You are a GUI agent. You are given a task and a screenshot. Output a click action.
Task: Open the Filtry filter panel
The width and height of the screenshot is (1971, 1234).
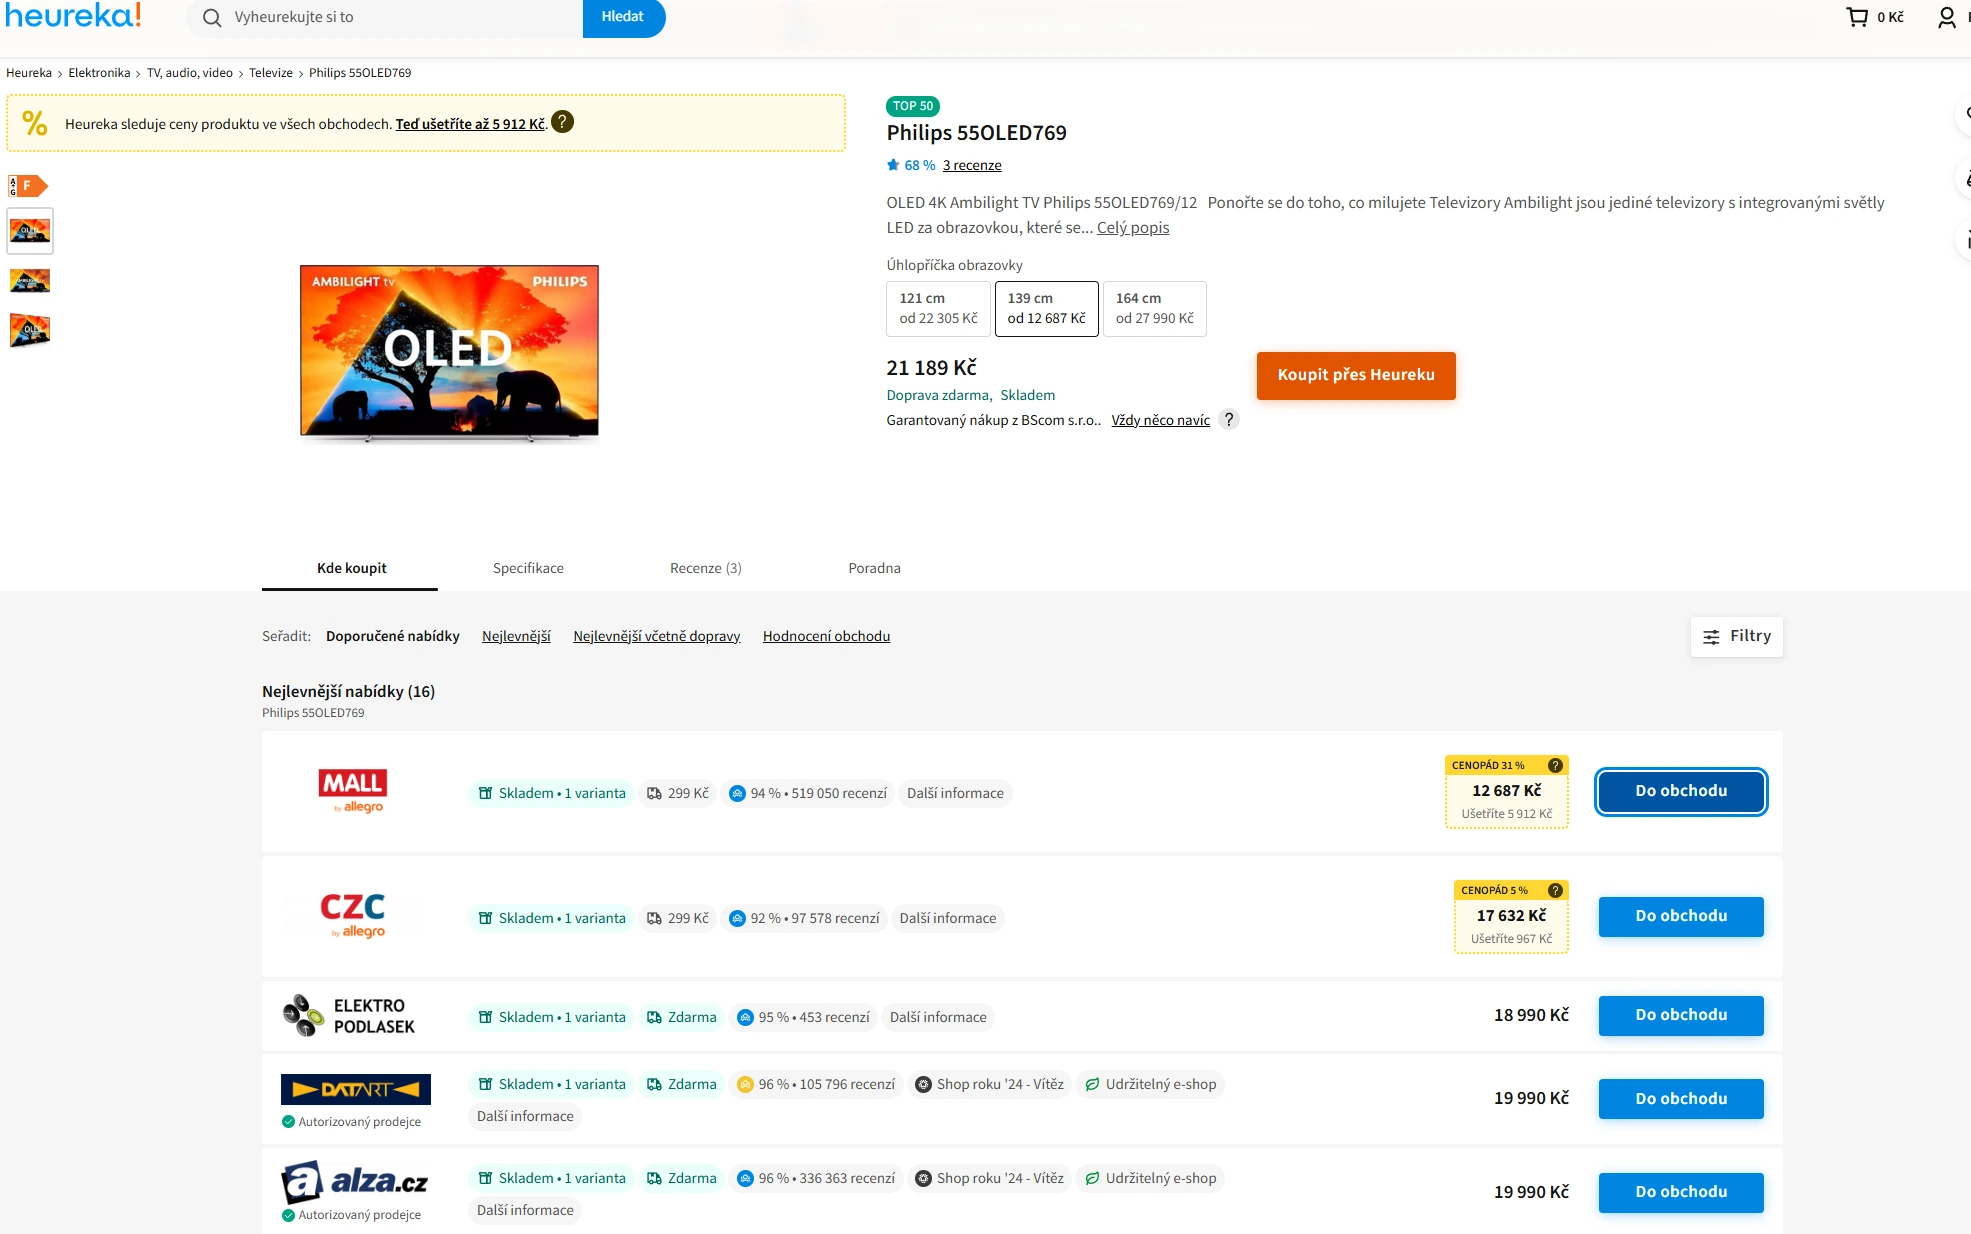click(x=1736, y=636)
